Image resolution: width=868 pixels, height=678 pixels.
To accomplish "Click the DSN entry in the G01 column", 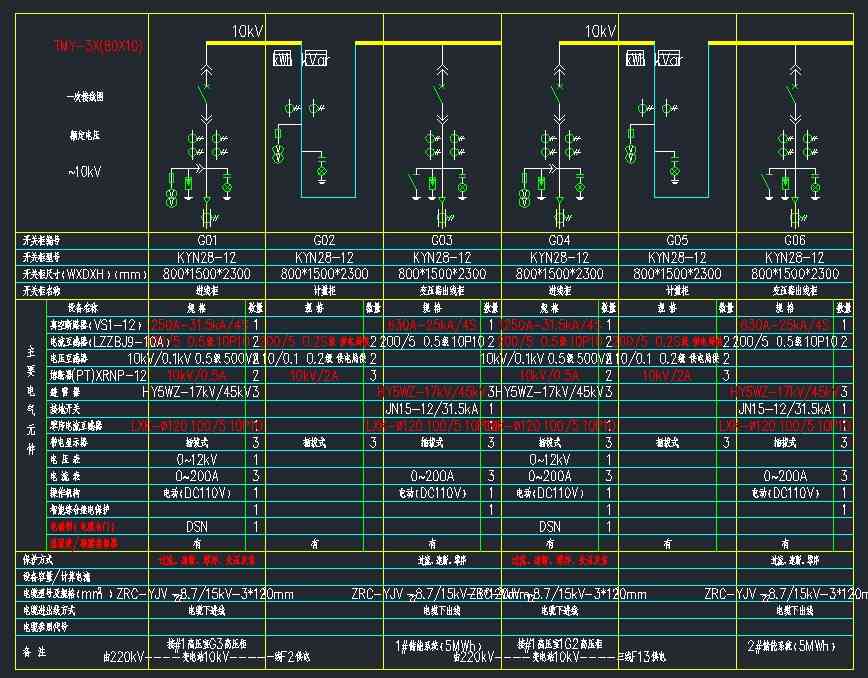I will 197,526.
